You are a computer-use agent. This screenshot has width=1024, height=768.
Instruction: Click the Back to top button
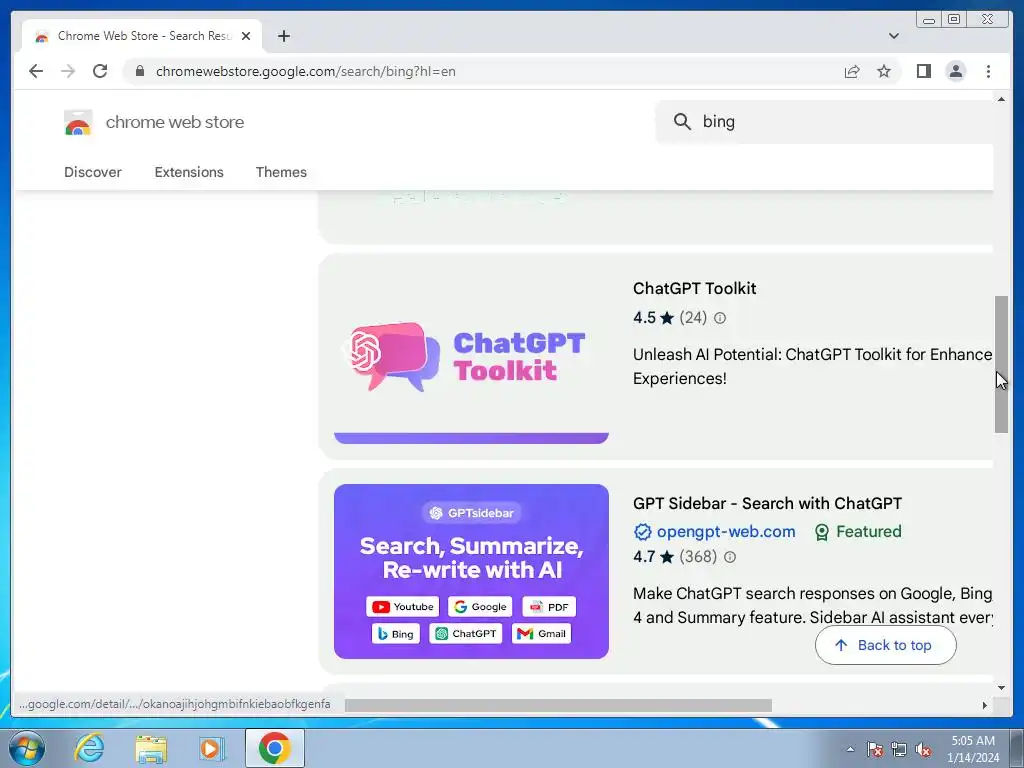pos(885,645)
